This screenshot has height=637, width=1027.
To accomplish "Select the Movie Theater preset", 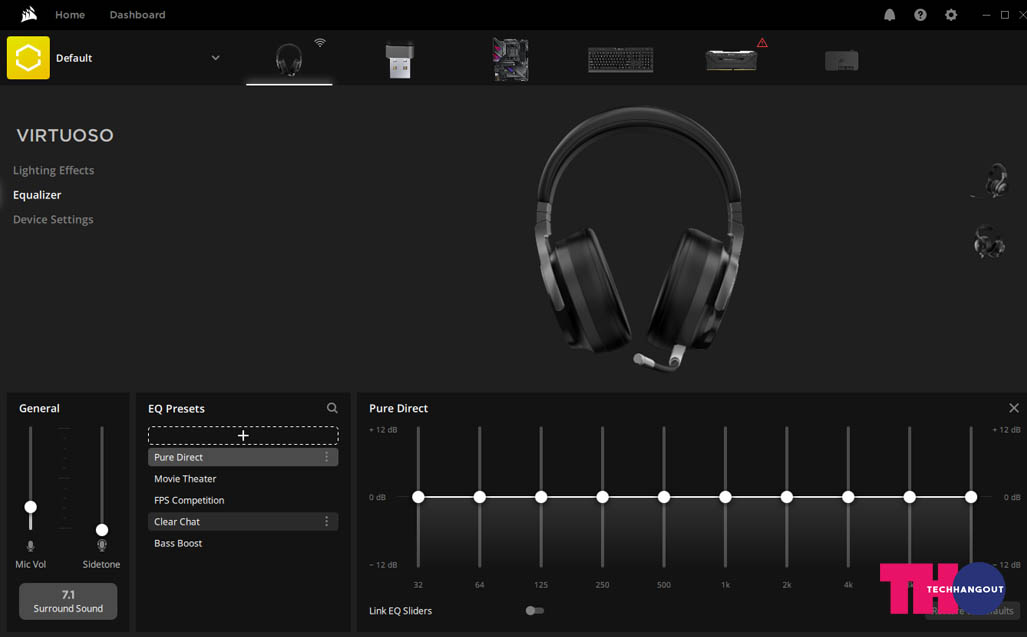I will coord(243,479).
